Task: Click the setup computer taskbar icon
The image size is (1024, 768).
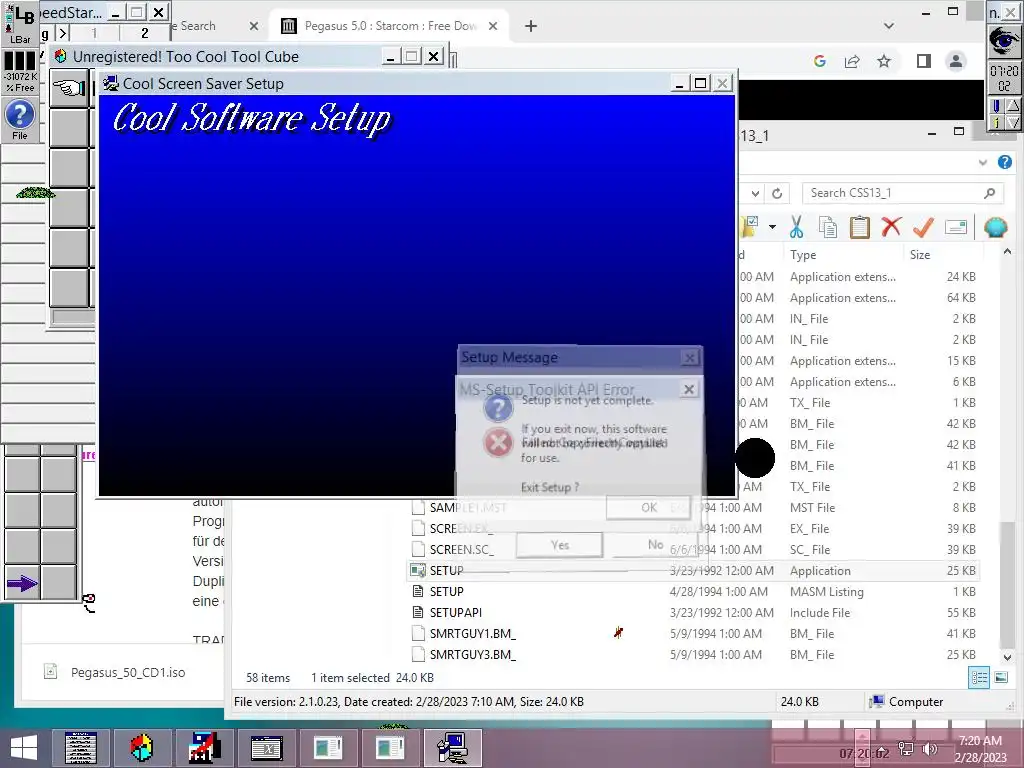Action: 453,748
